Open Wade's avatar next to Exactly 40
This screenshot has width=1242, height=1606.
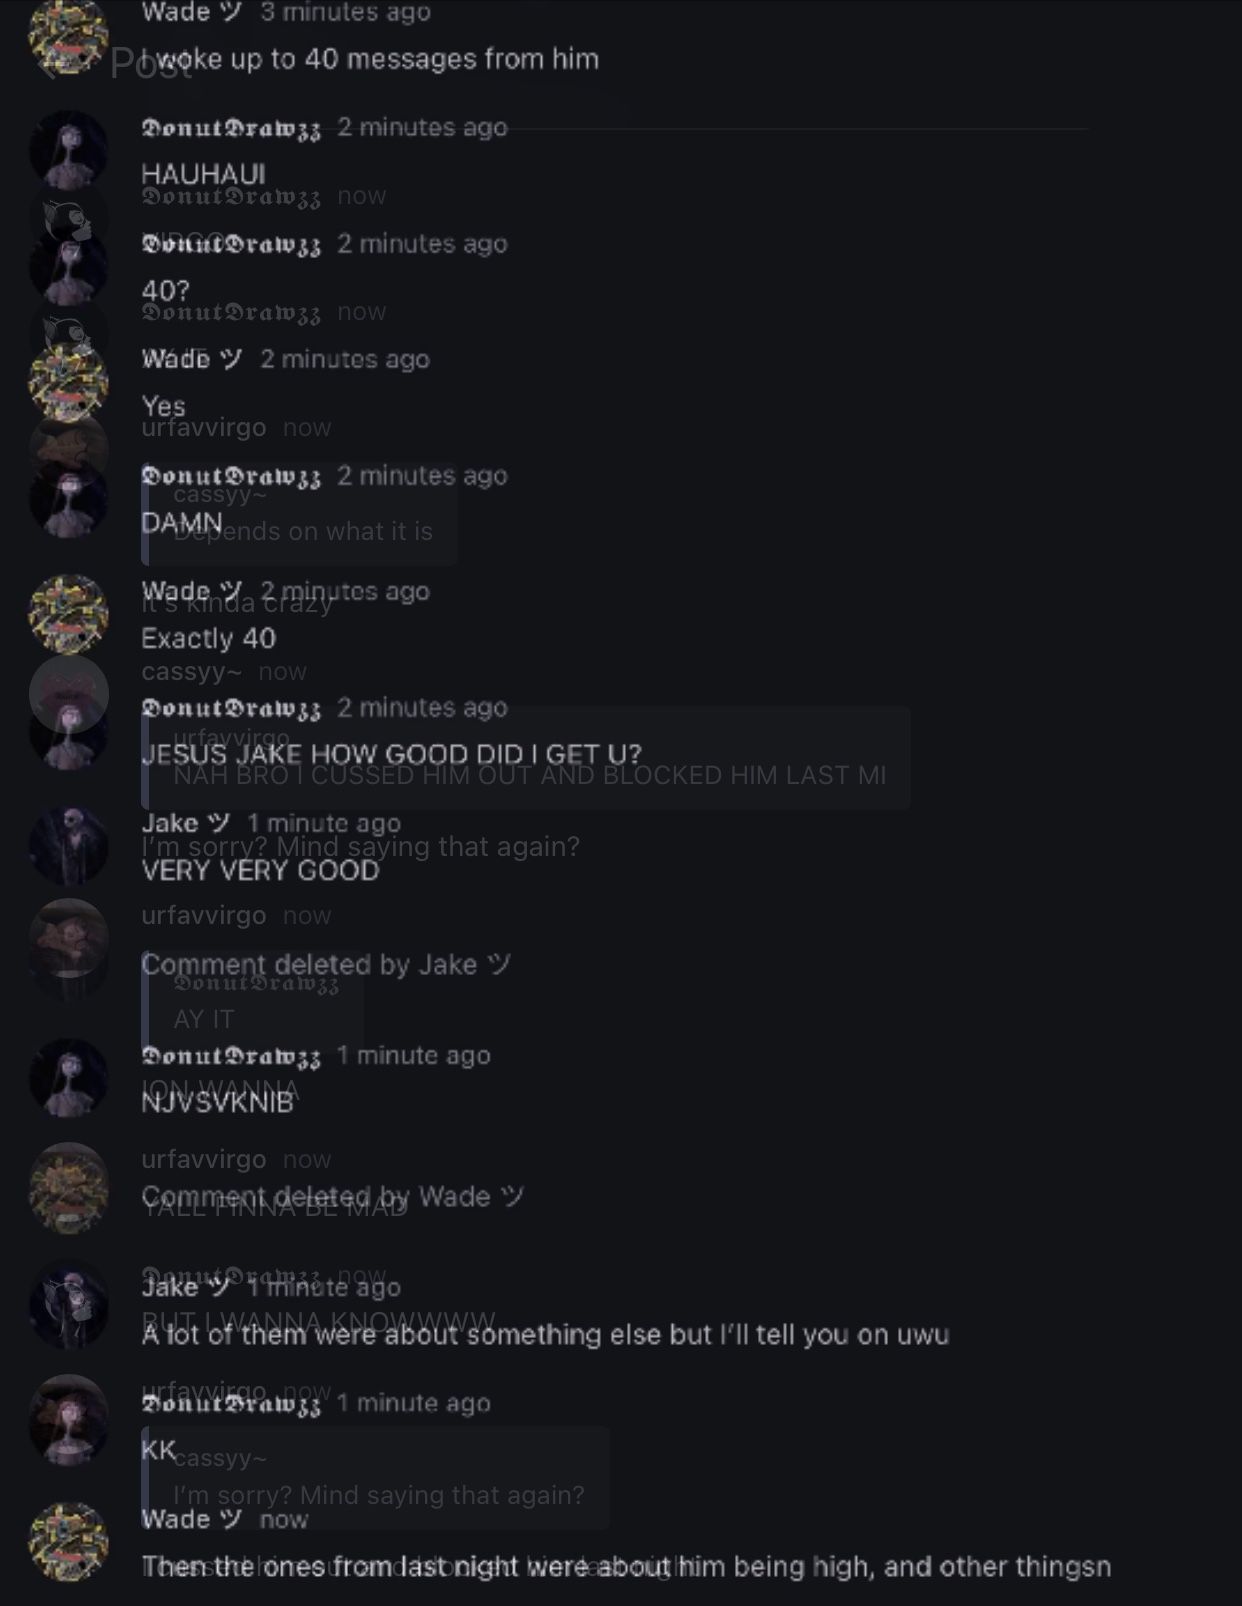point(68,614)
